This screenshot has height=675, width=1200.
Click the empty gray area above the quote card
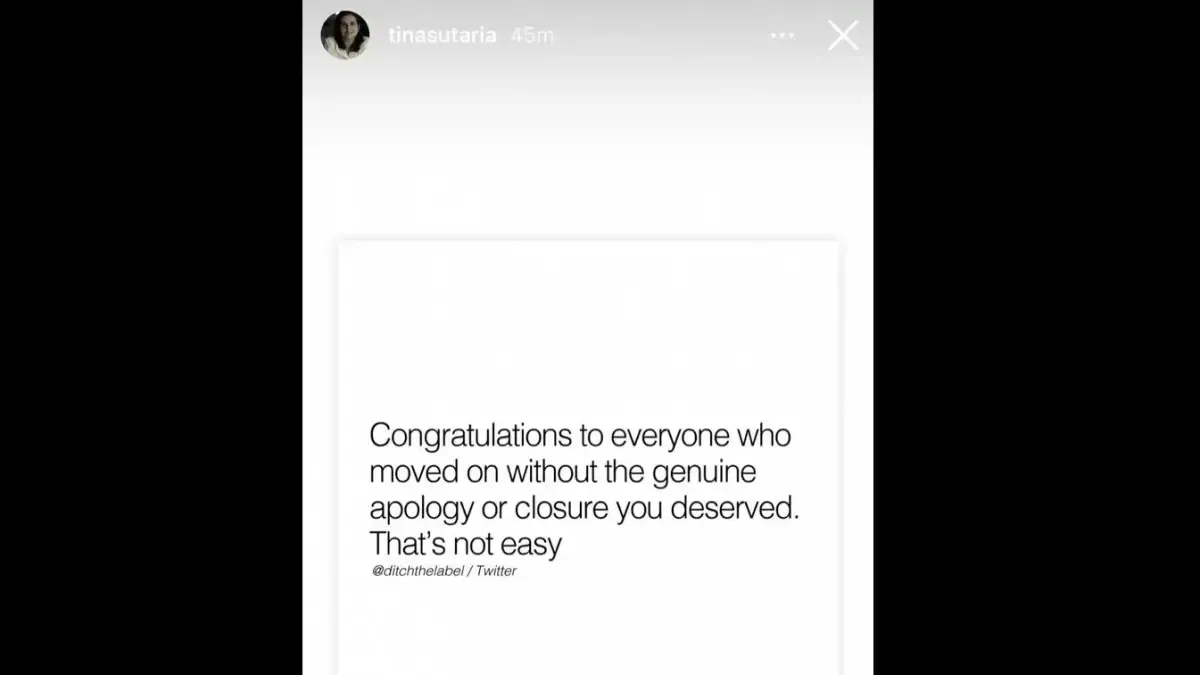(x=588, y=160)
